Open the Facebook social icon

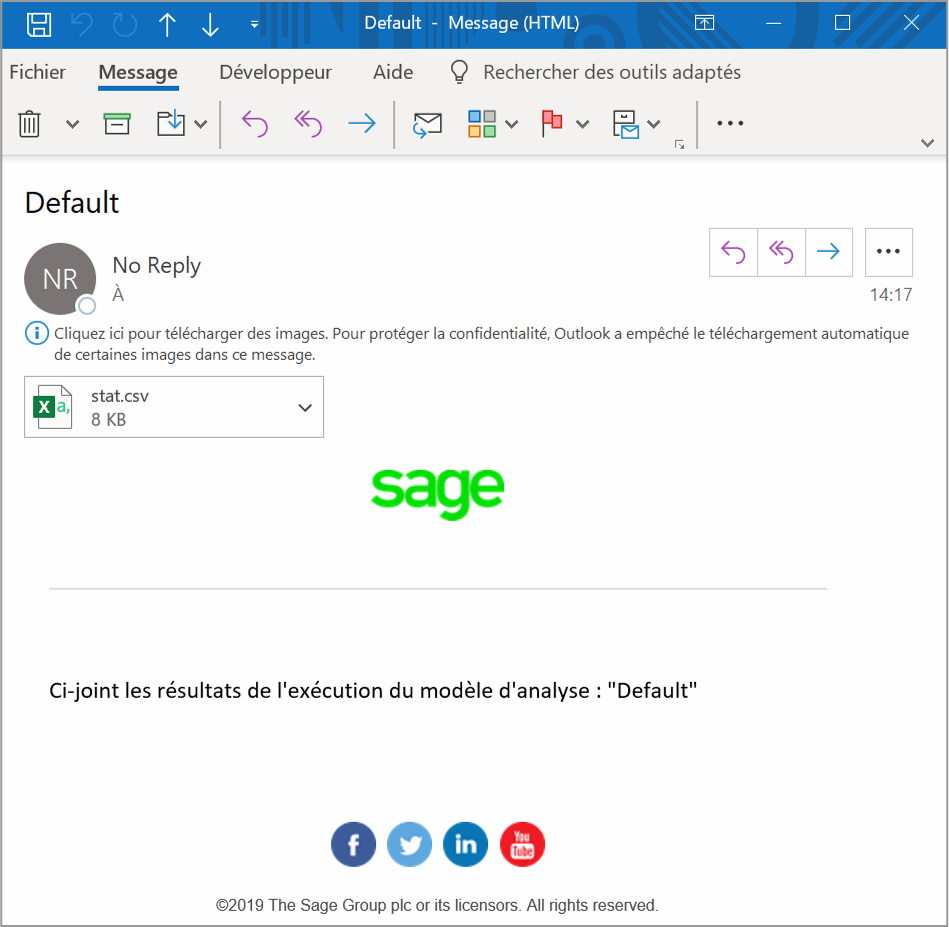point(353,845)
